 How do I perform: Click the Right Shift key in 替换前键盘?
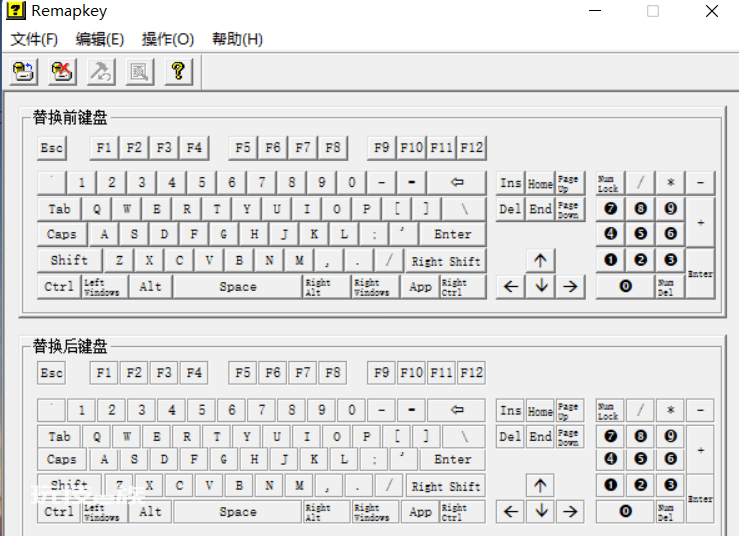[x=446, y=261]
